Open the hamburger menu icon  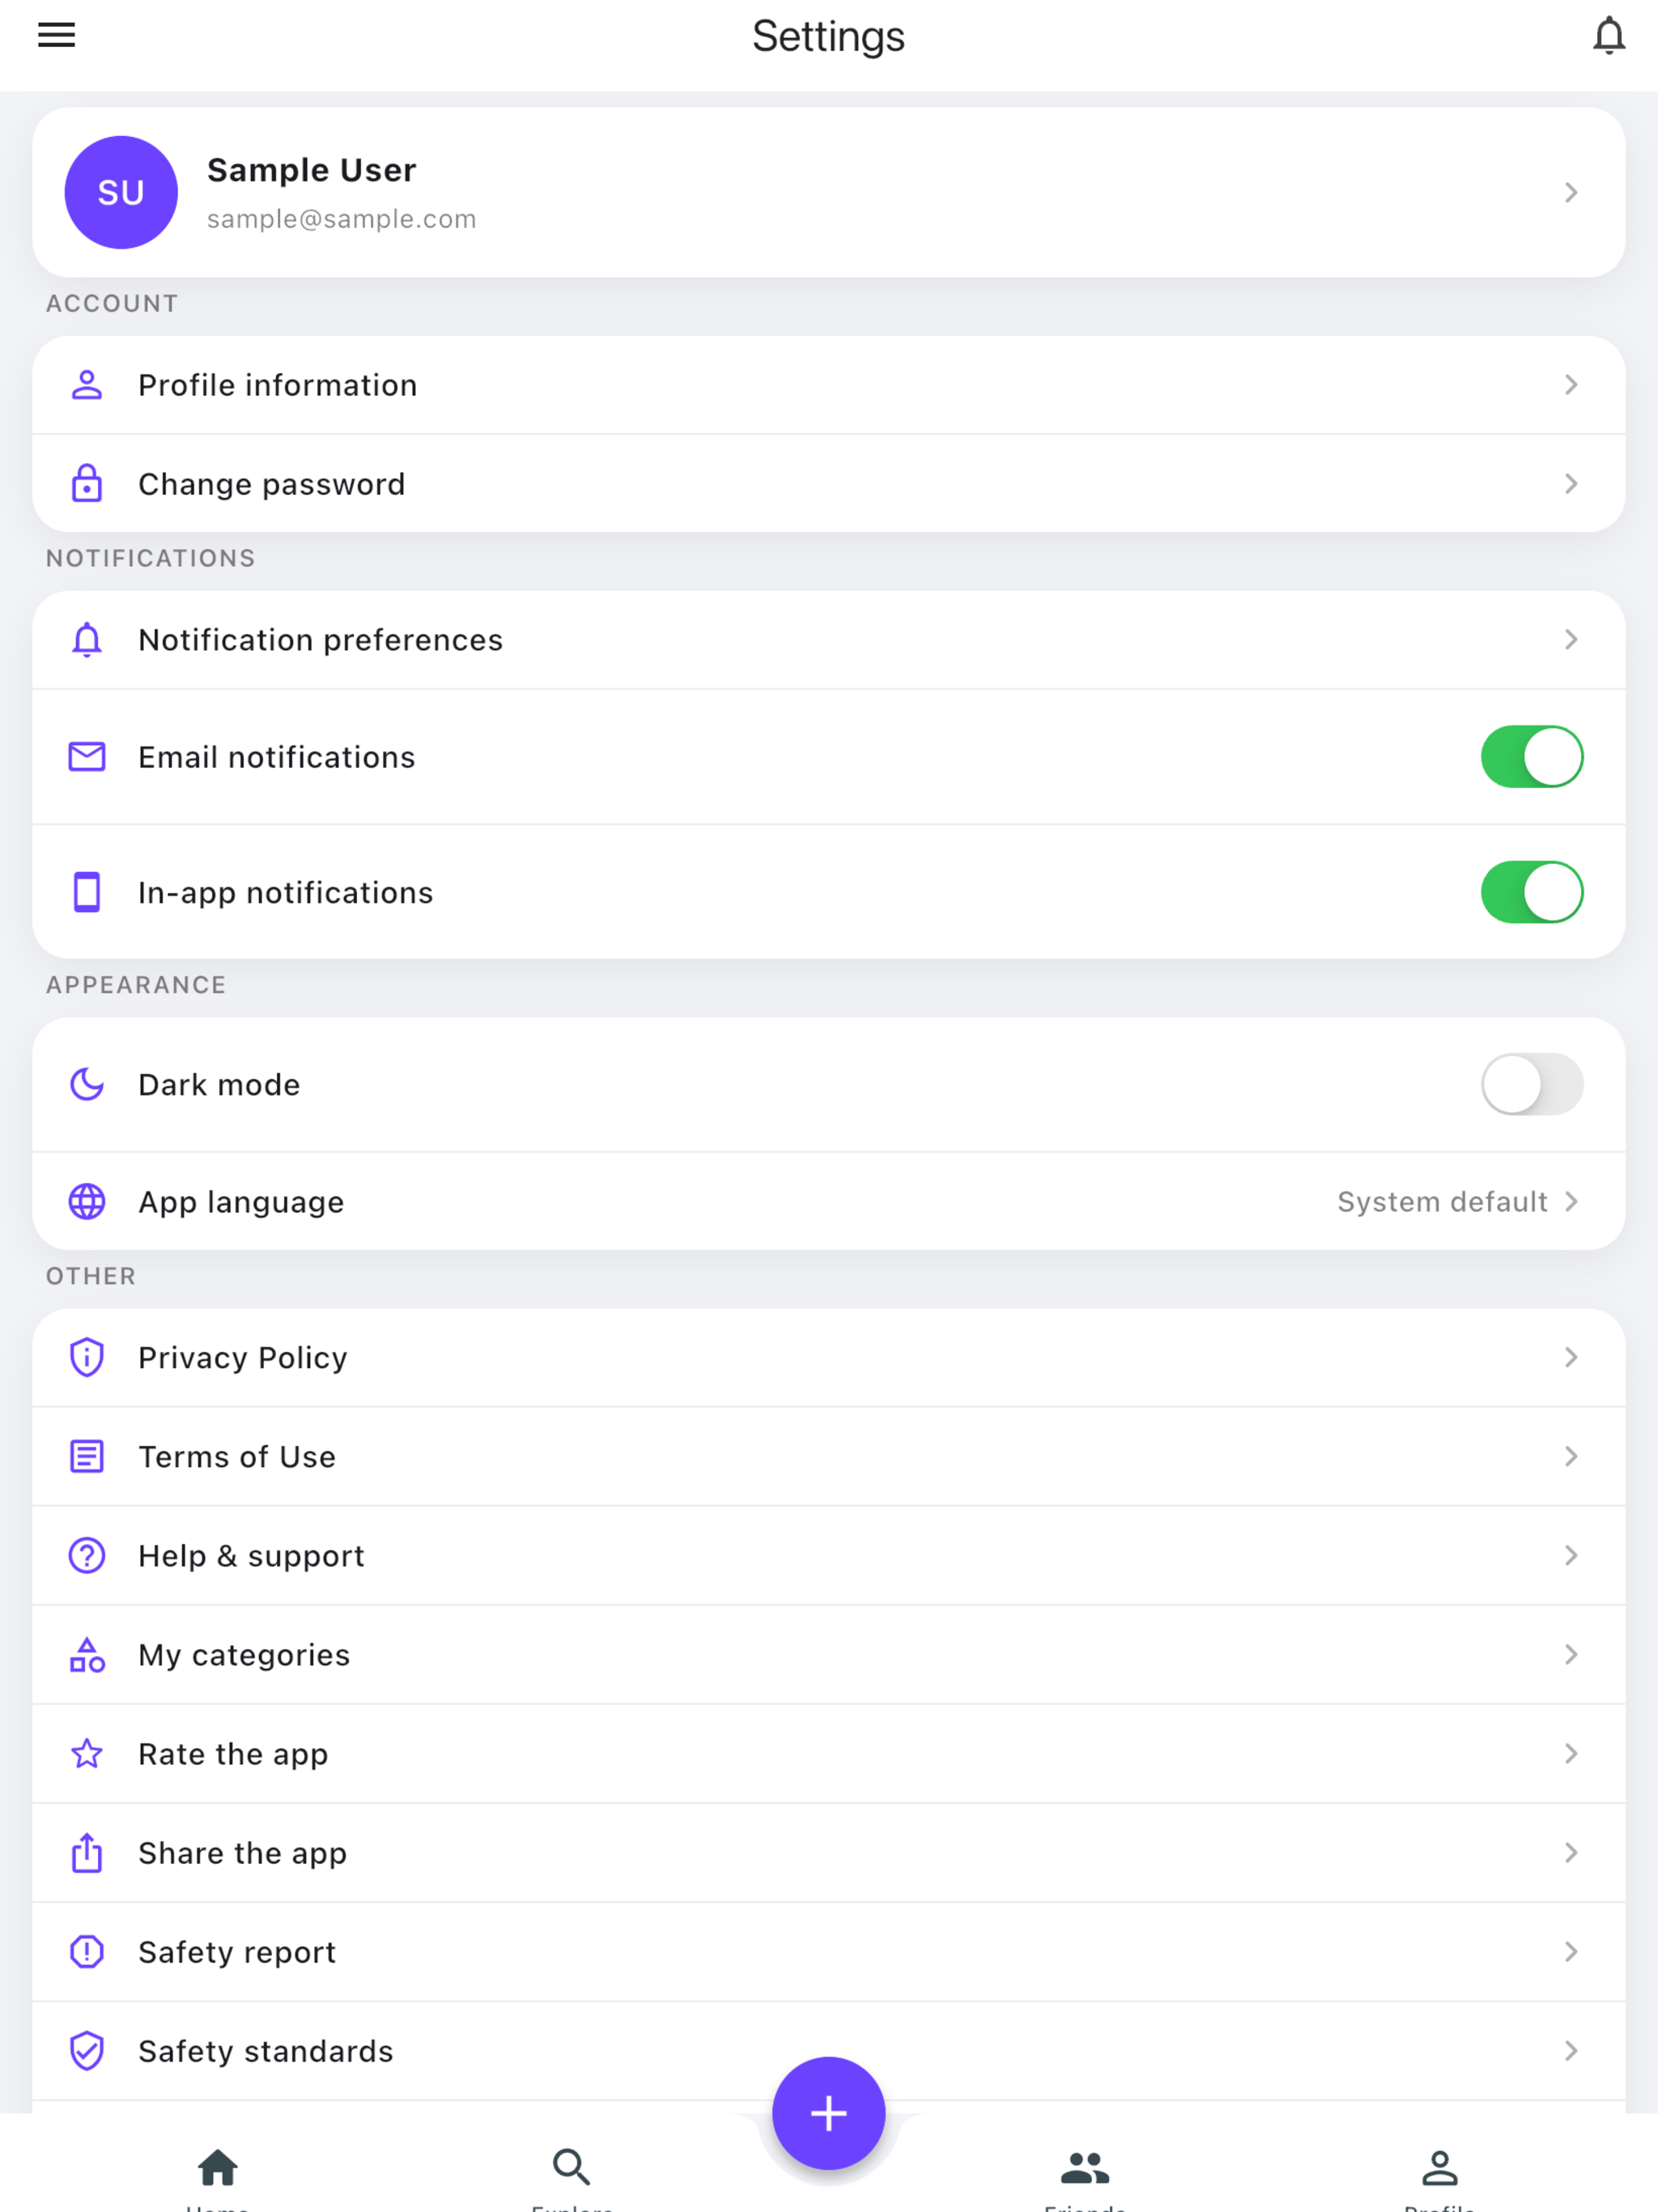pos(56,35)
